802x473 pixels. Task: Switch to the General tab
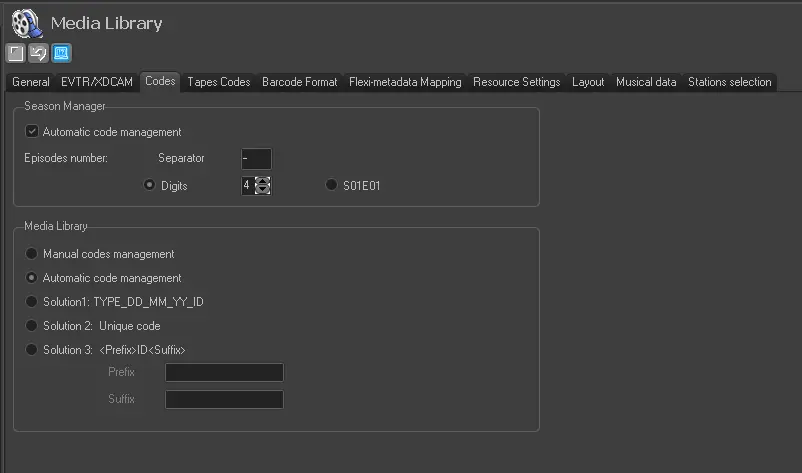tap(31, 82)
